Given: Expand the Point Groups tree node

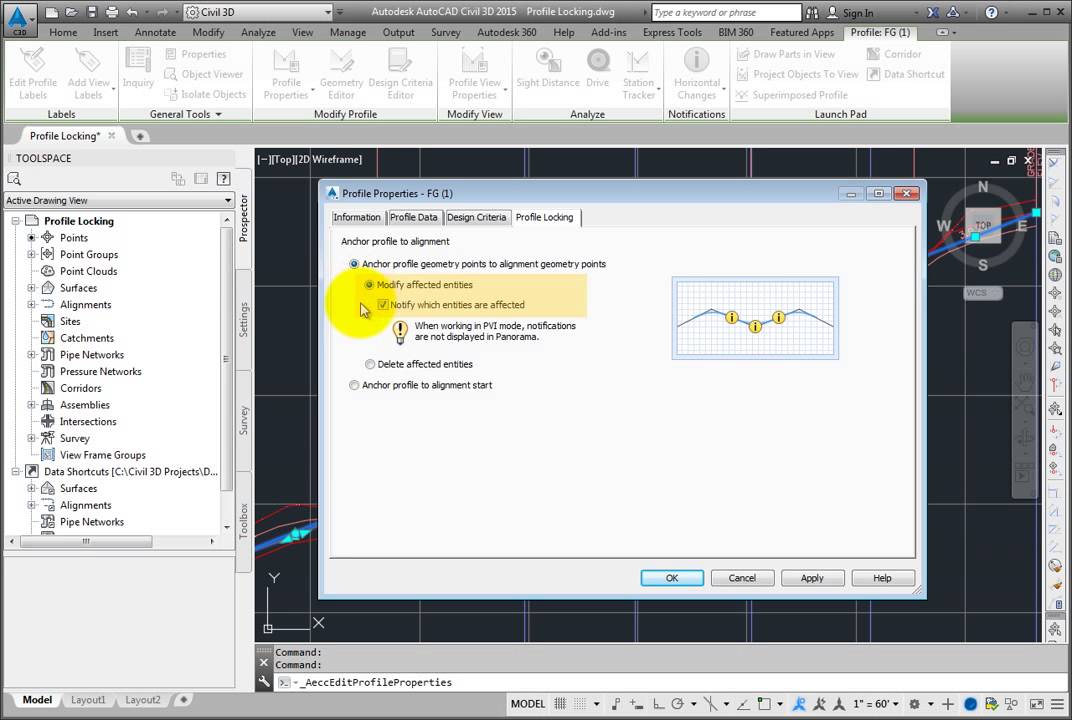Looking at the screenshot, I should coord(31,254).
